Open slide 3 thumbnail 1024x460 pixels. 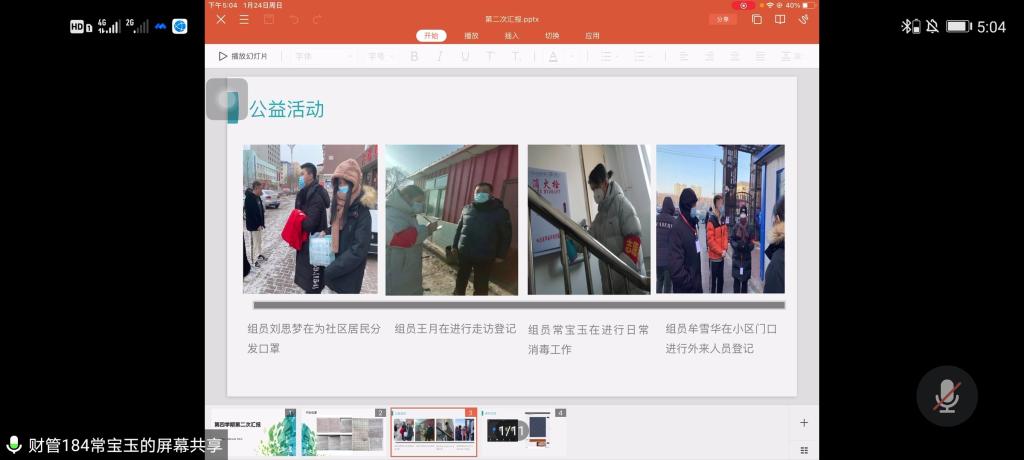pos(434,433)
